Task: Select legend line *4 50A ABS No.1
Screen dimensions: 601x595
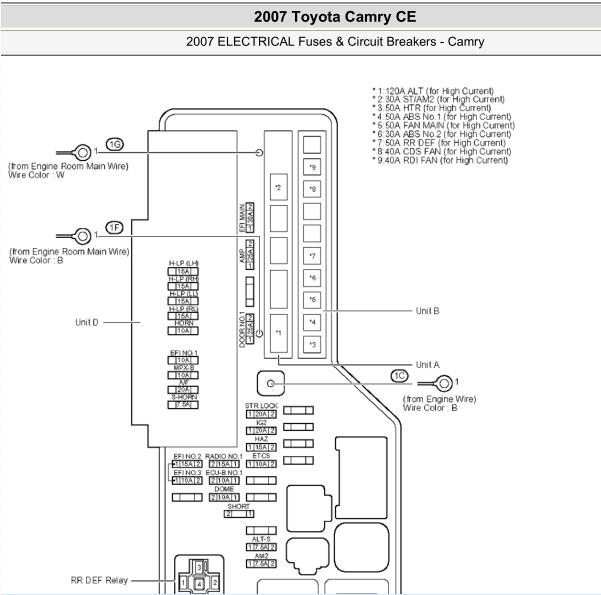Action: (442, 117)
